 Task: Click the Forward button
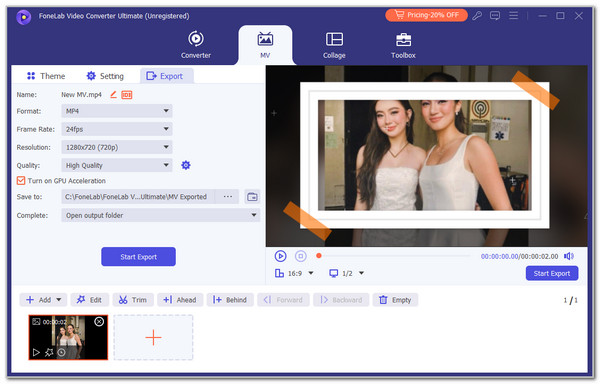(x=283, y=300)
